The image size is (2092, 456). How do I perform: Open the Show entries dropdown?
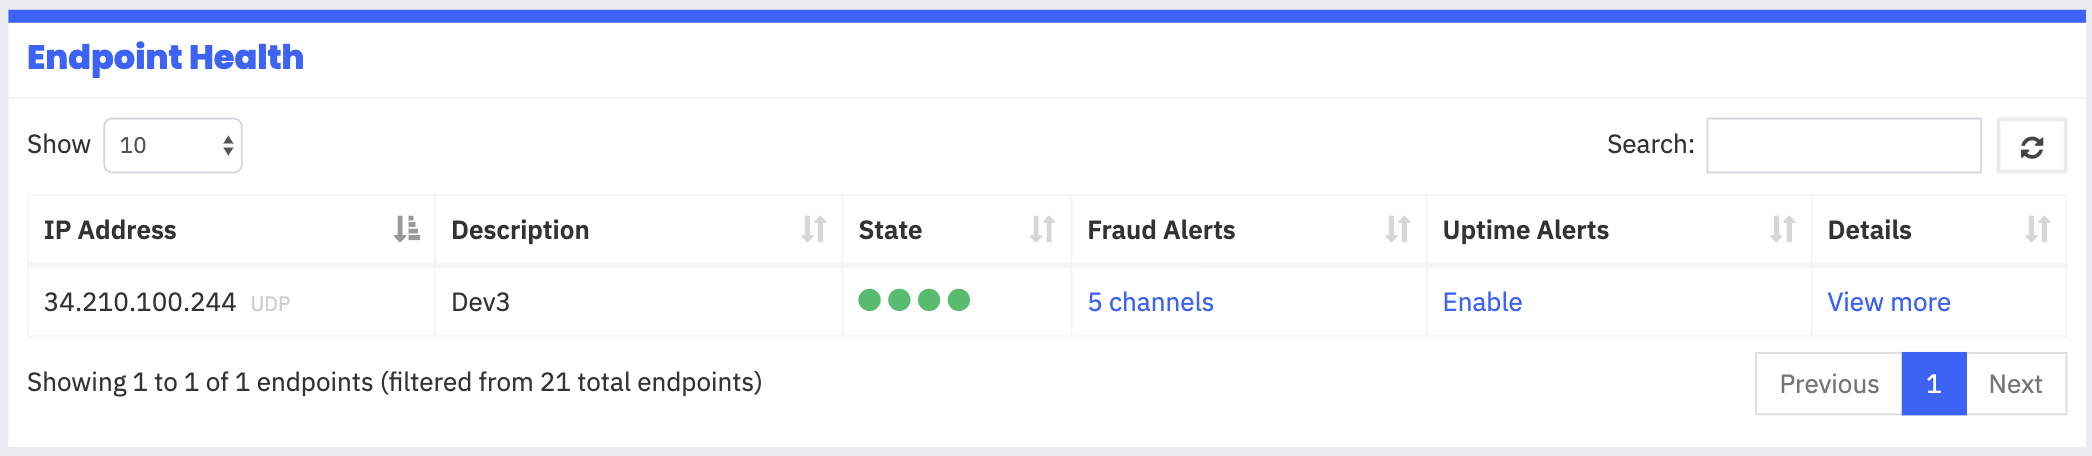click(173, 146)
